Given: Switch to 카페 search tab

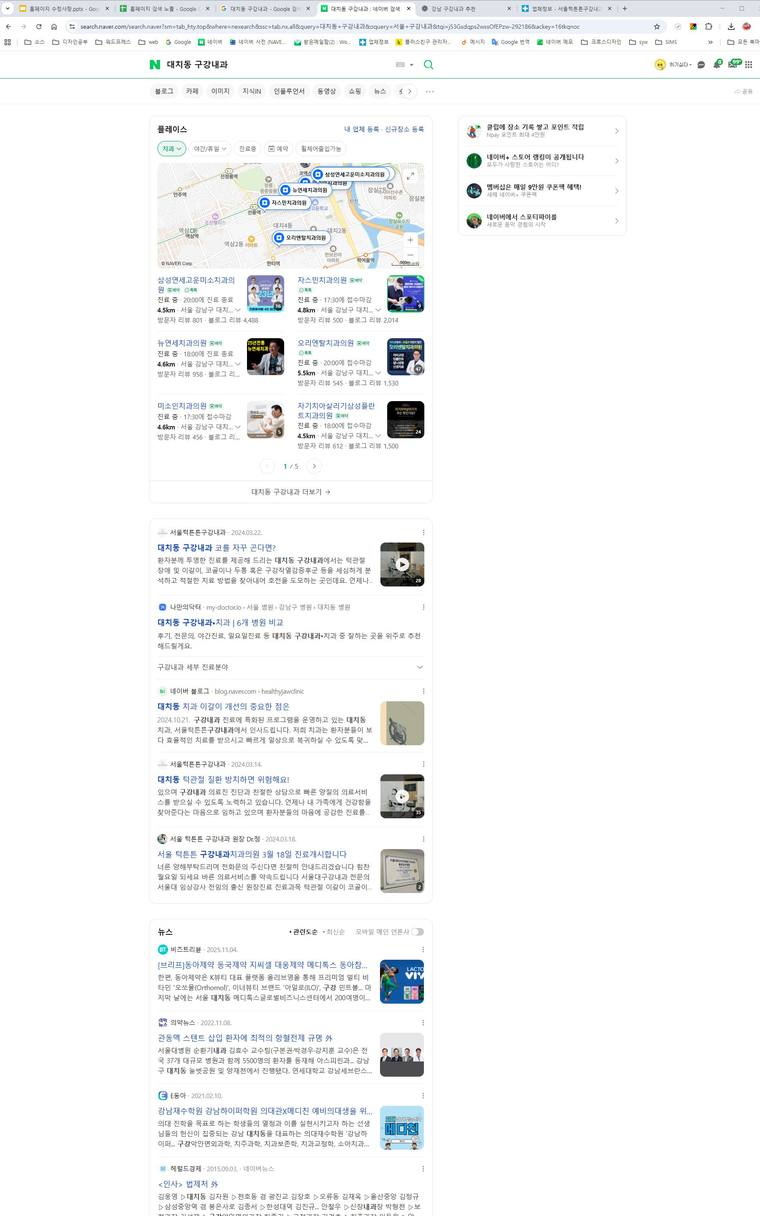Looking at the screenshot, I should point(192,91).
